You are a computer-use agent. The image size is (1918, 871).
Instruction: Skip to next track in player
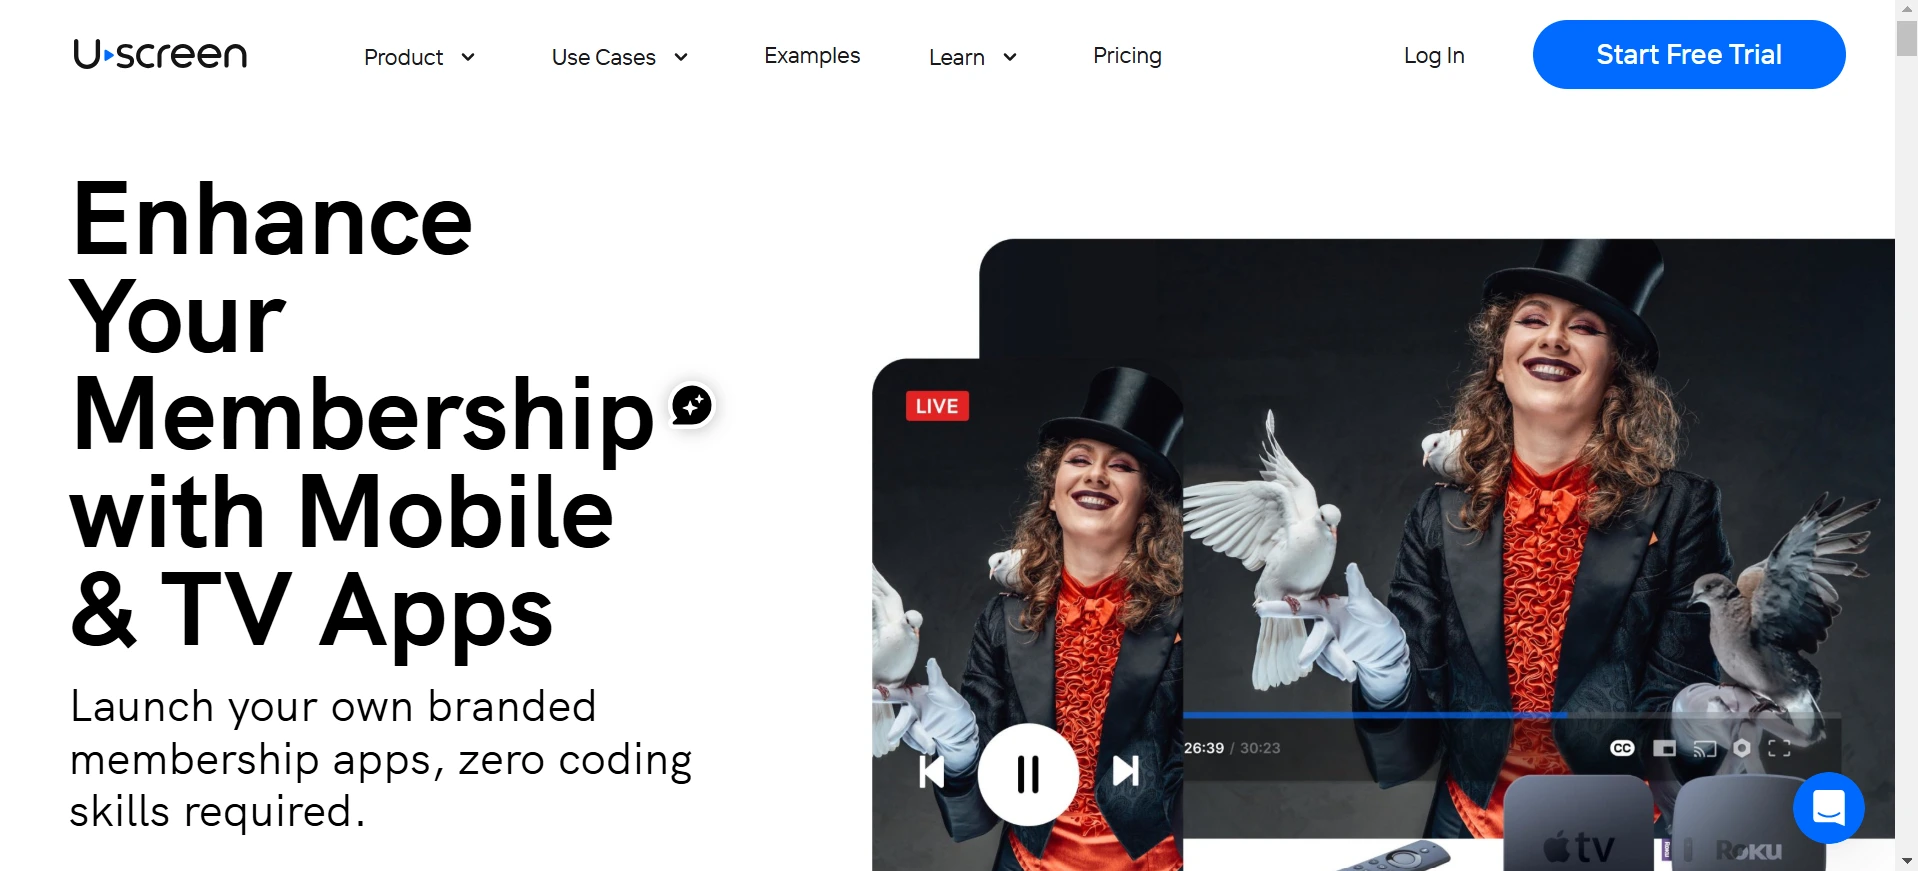coord(1126,770)
